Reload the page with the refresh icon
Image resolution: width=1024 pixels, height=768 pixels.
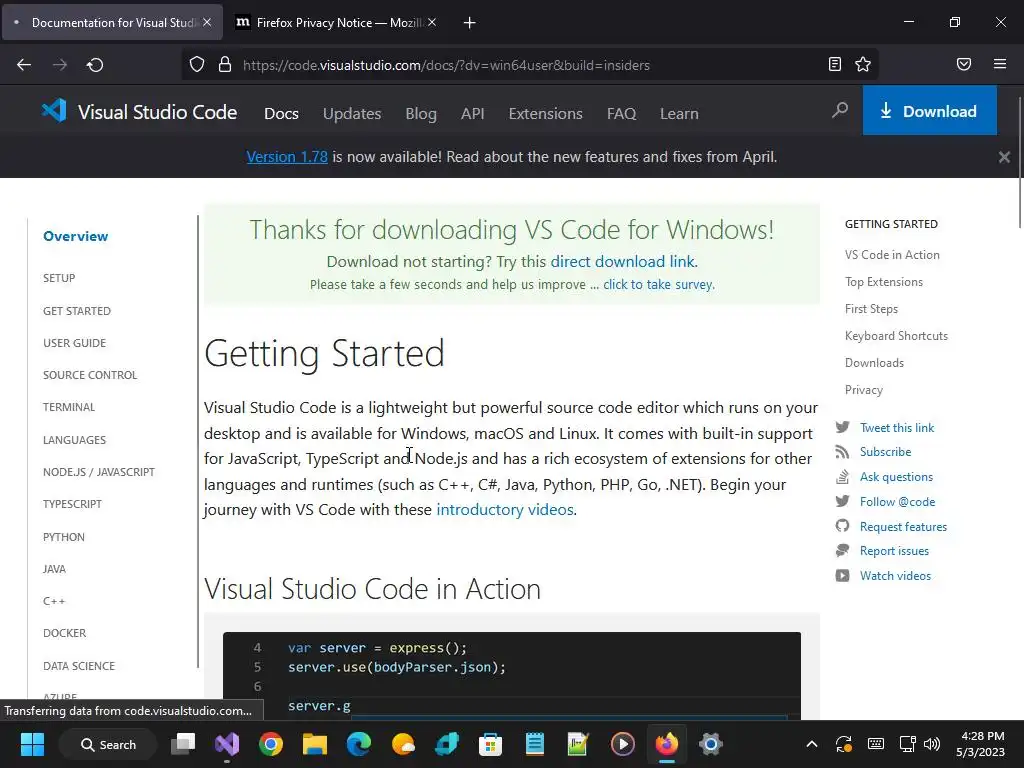pos(95,65)
